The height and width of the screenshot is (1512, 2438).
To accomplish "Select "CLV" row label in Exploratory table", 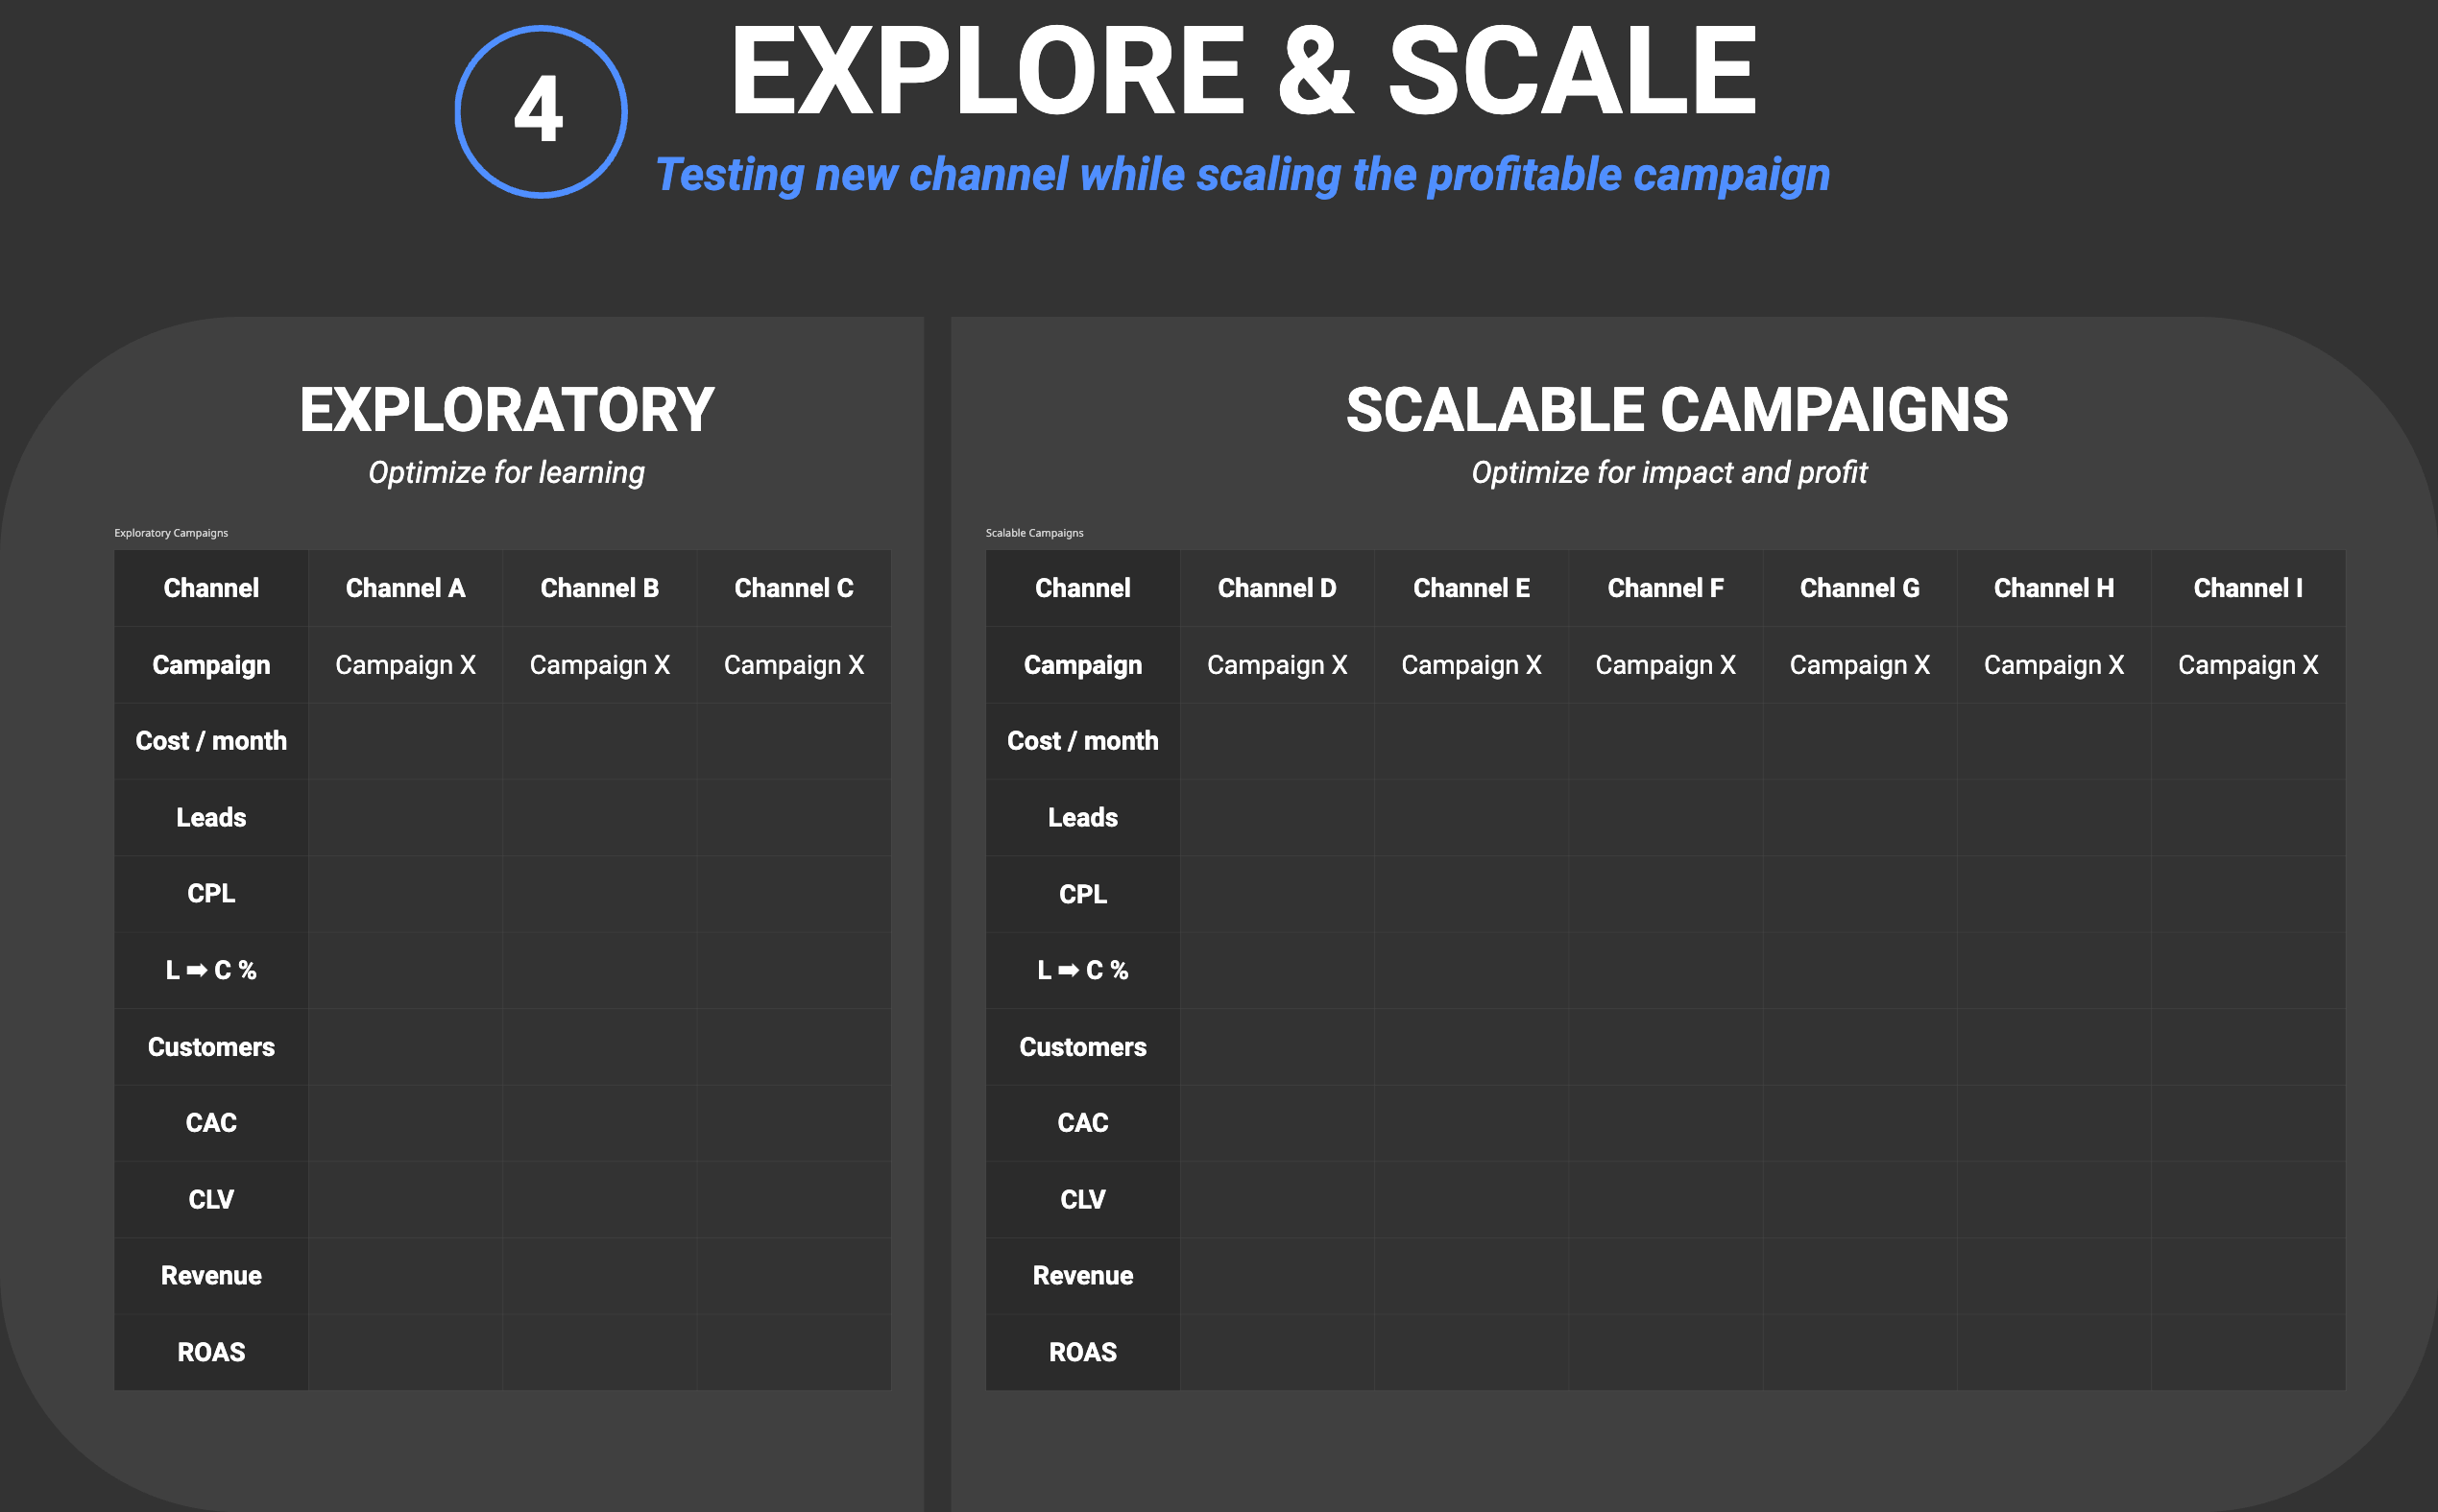I will pos(211,1199).
